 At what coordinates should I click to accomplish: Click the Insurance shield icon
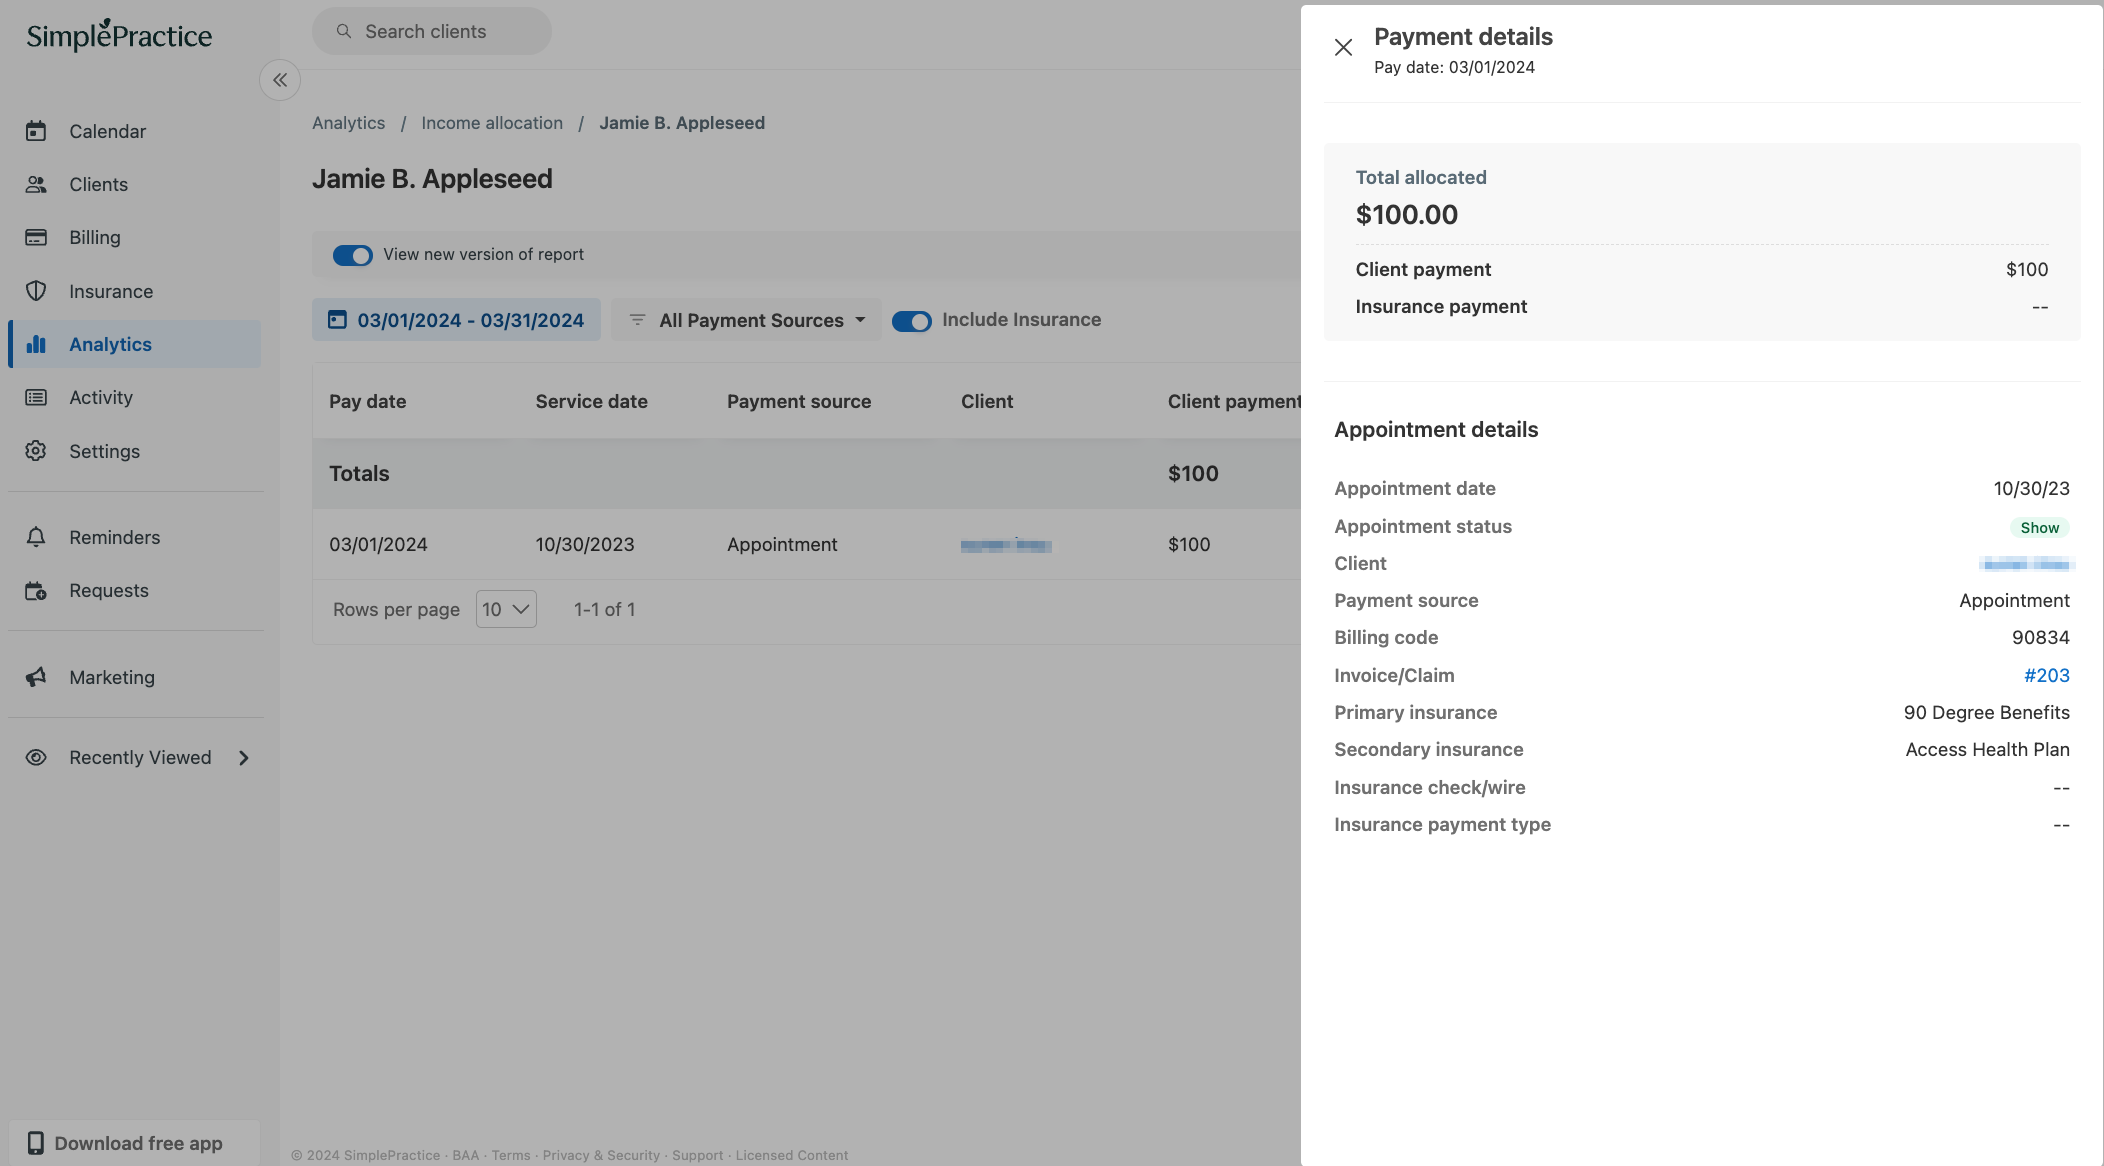click(36, 291)
